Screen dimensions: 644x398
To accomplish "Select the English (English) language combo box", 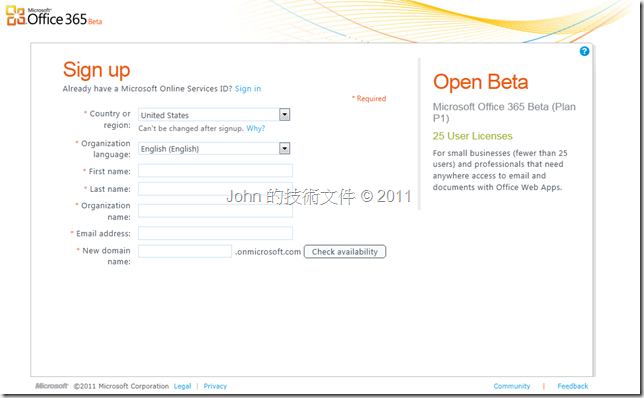I will (214, 148).
